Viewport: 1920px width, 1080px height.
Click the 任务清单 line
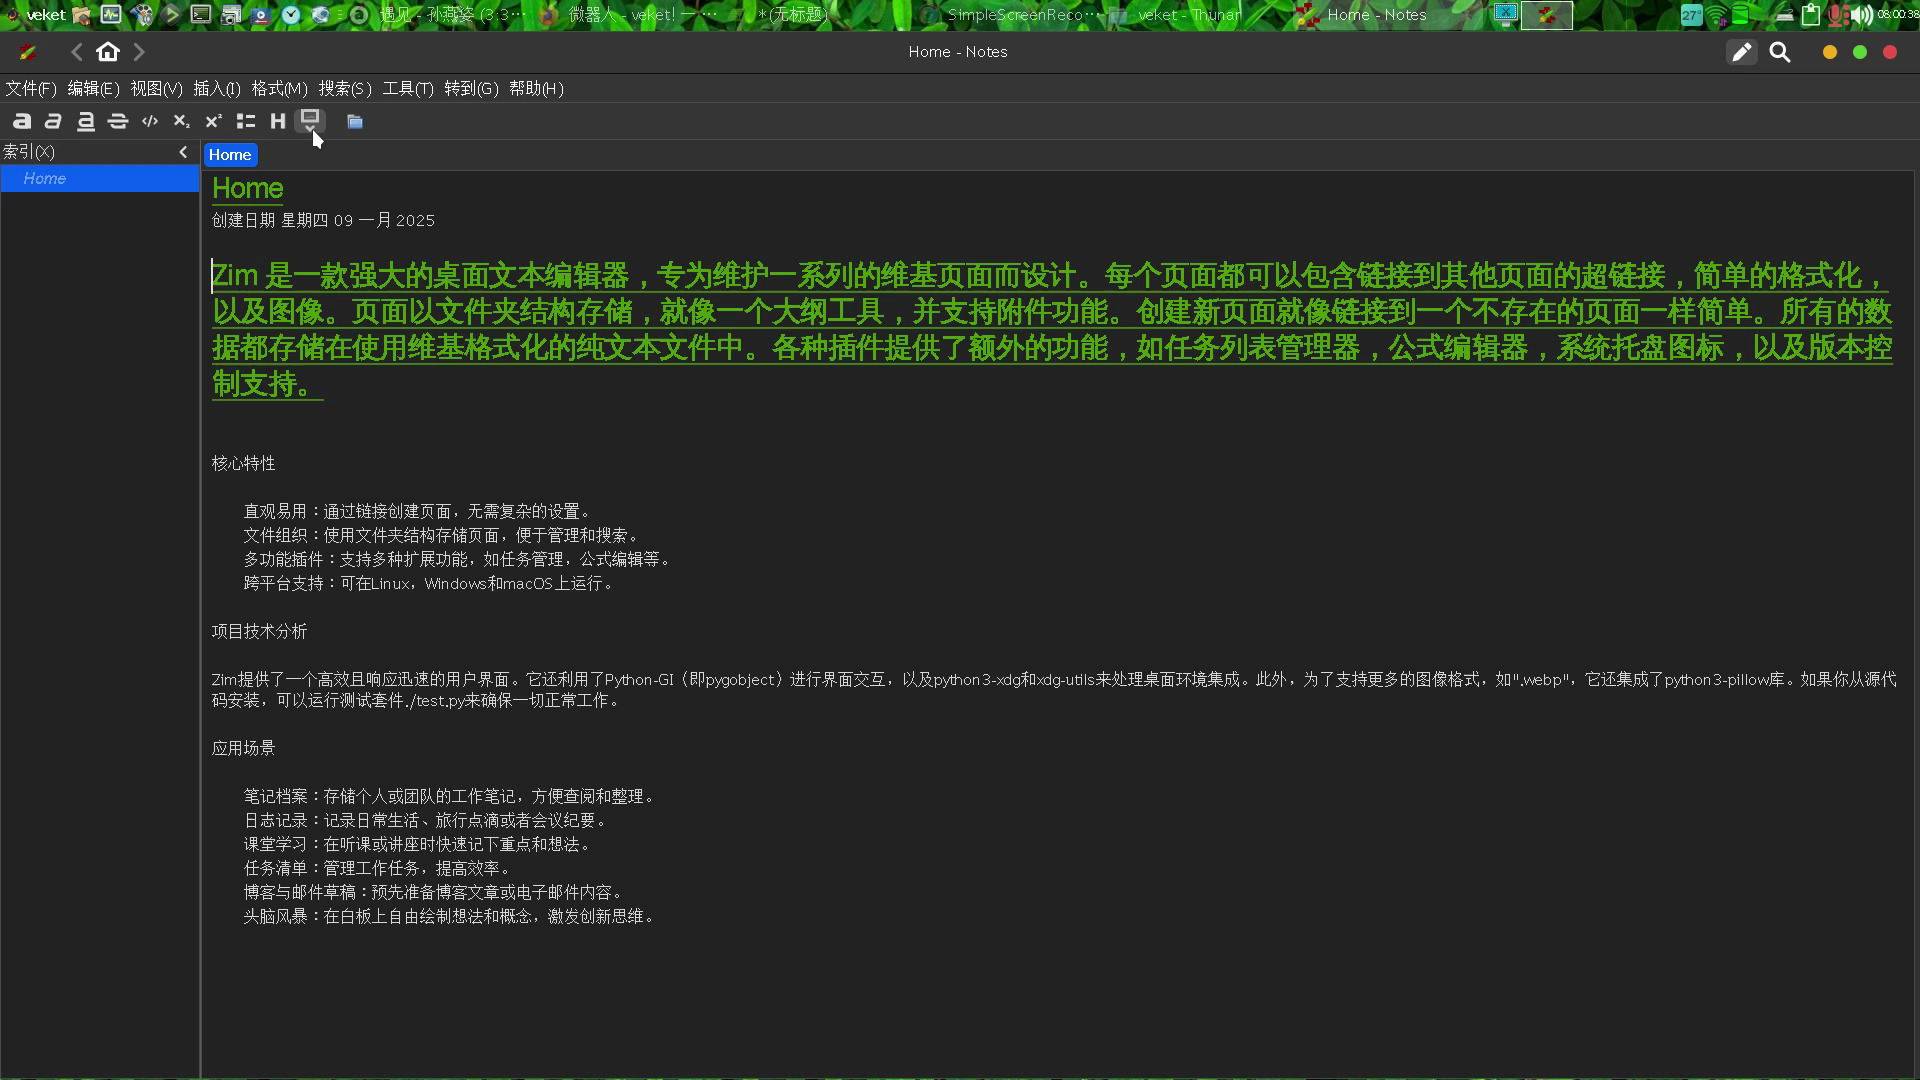[x=379, y=868]
